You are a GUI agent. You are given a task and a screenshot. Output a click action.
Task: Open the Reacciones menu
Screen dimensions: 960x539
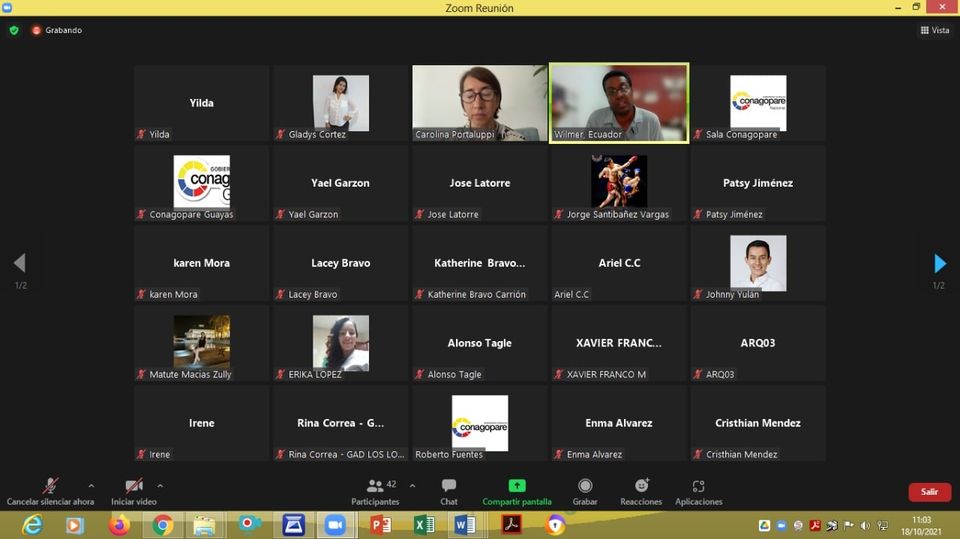coord(641,486)
